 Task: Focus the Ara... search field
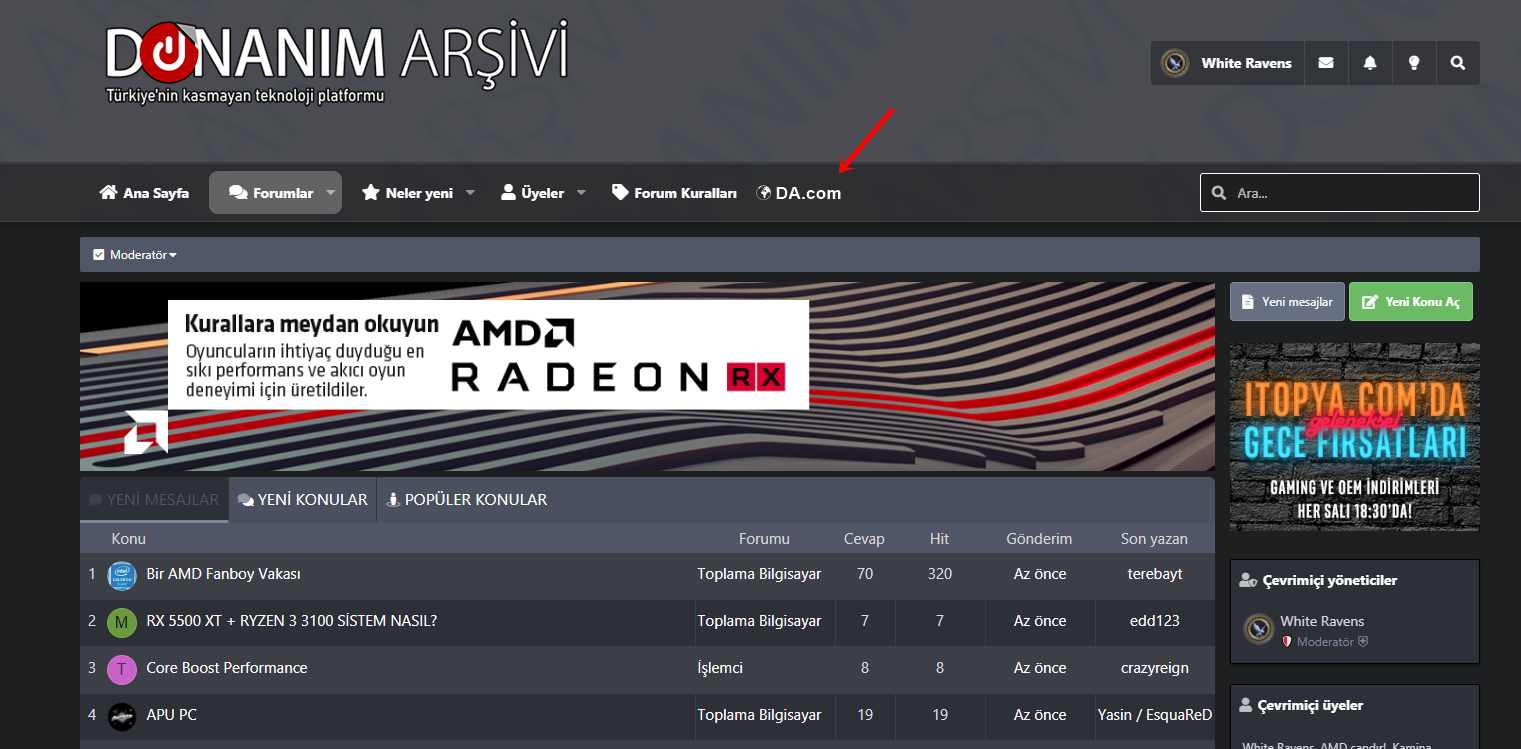1340,193
